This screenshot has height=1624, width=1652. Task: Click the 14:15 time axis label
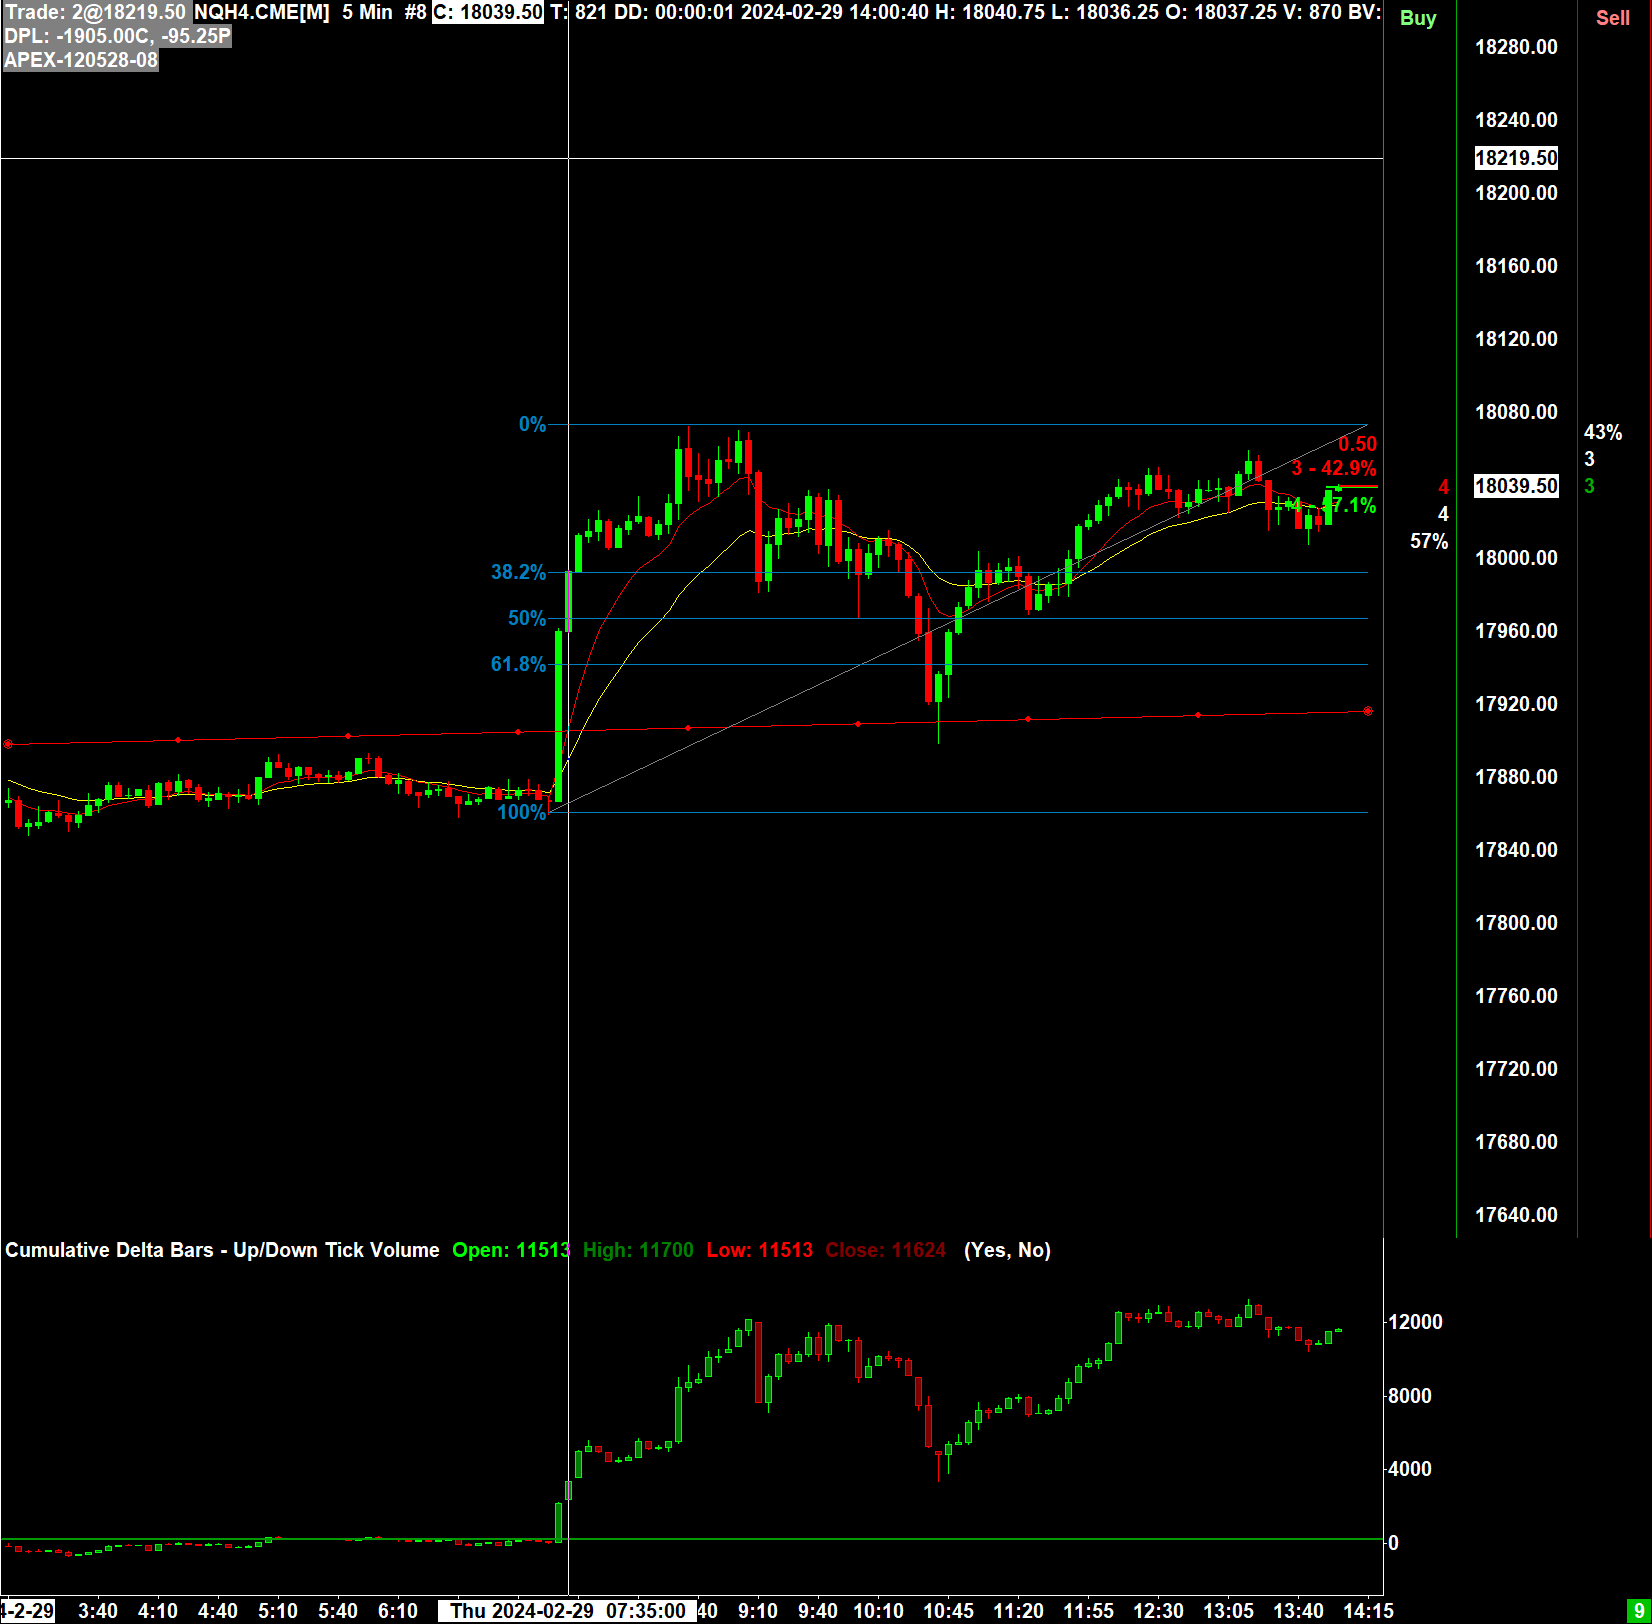1368,1611
